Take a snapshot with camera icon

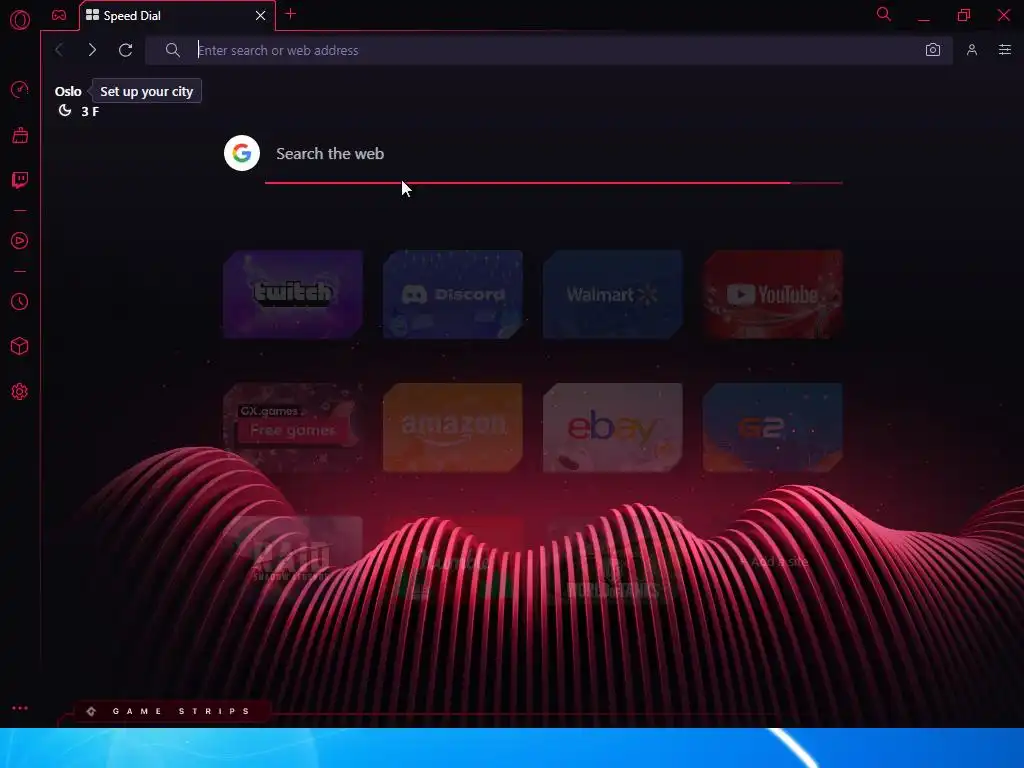point(933,50)
